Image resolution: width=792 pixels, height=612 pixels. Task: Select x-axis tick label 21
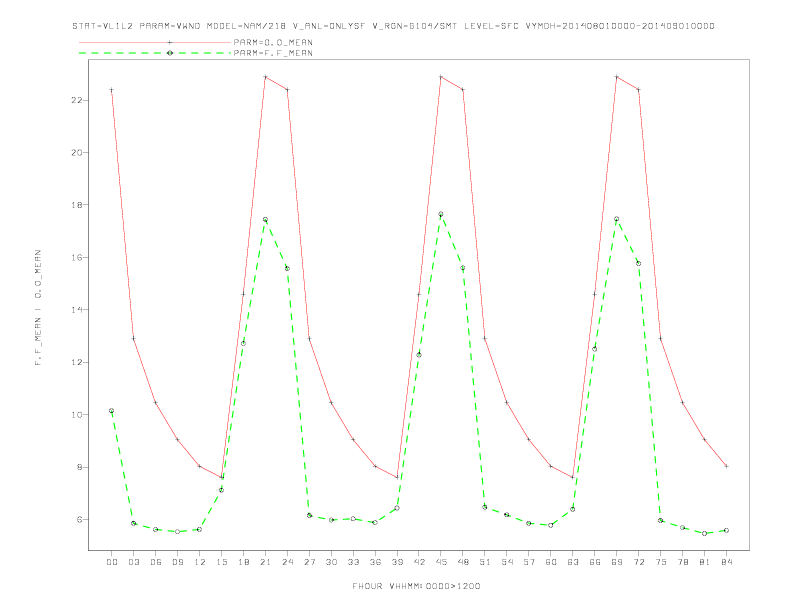point(265,562)
